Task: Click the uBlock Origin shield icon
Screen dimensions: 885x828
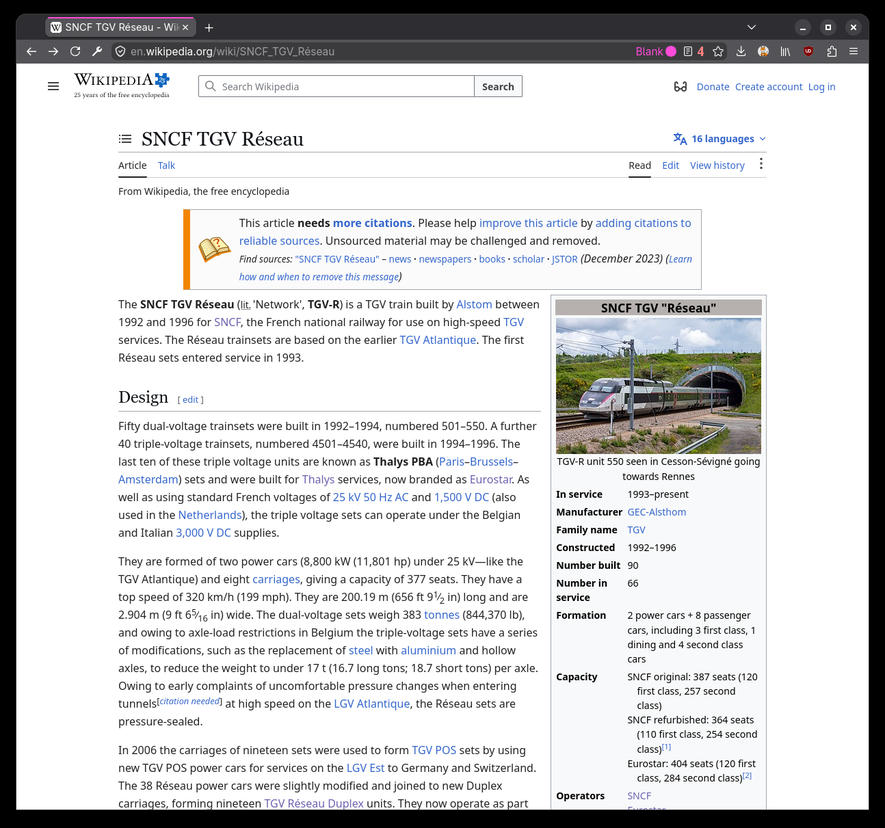Action: 808,51
